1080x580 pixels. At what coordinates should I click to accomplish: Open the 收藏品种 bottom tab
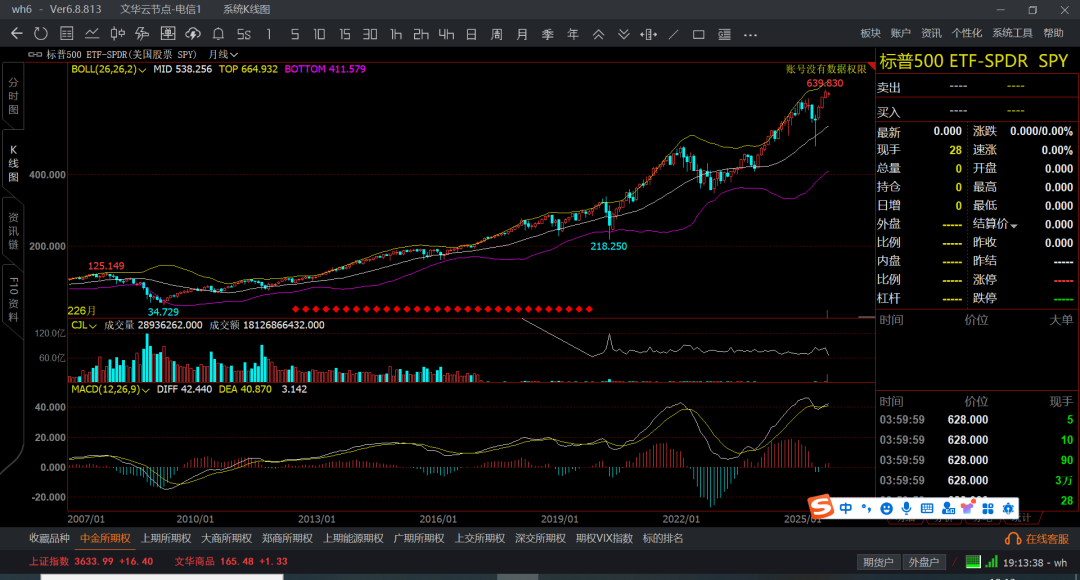tap(50, 539)
